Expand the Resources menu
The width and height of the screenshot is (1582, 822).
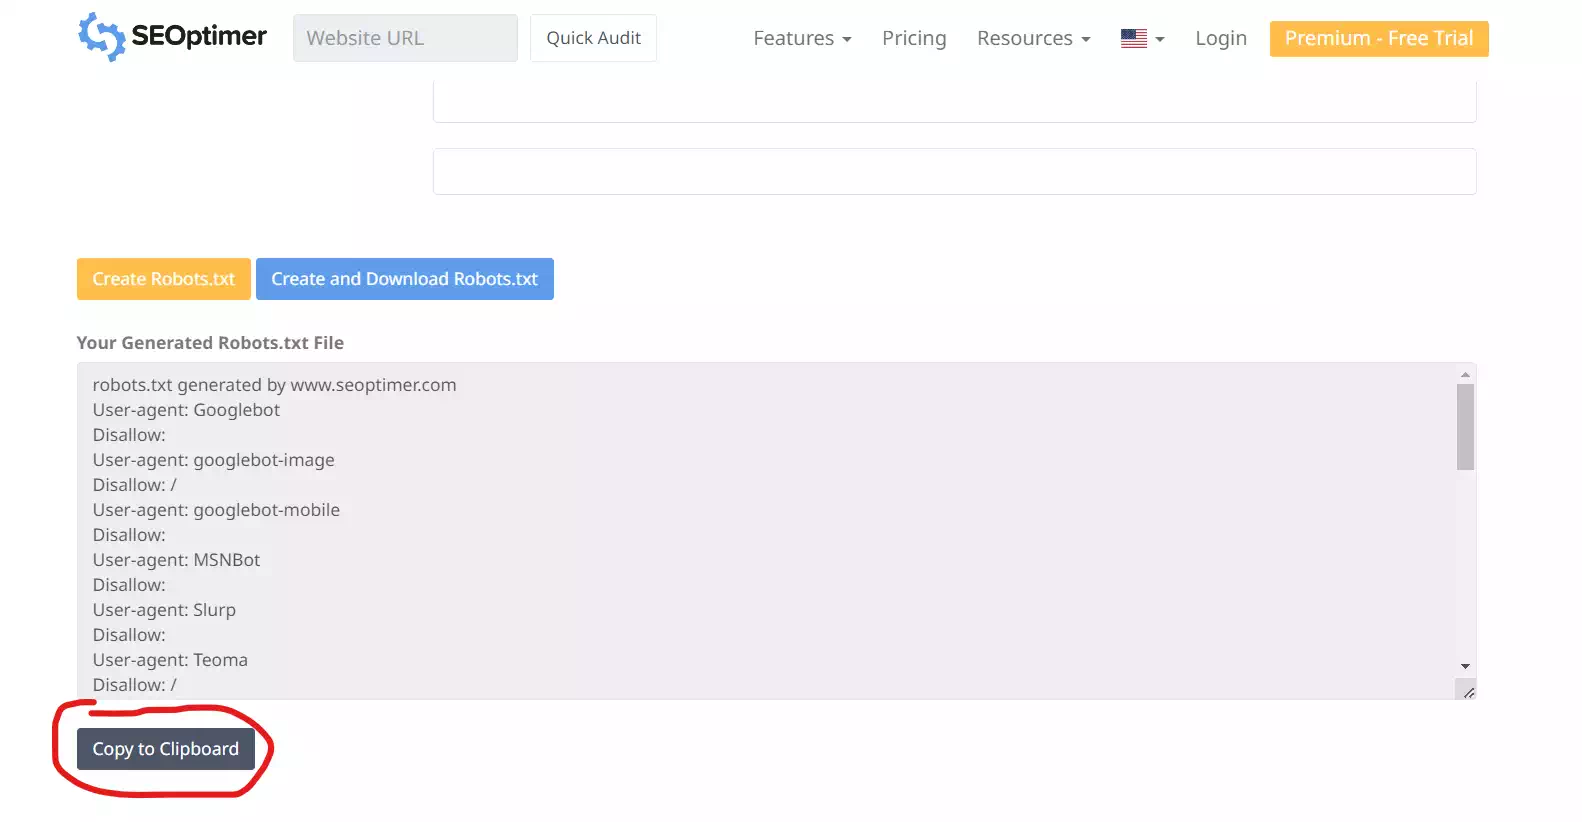point(1033,38)
